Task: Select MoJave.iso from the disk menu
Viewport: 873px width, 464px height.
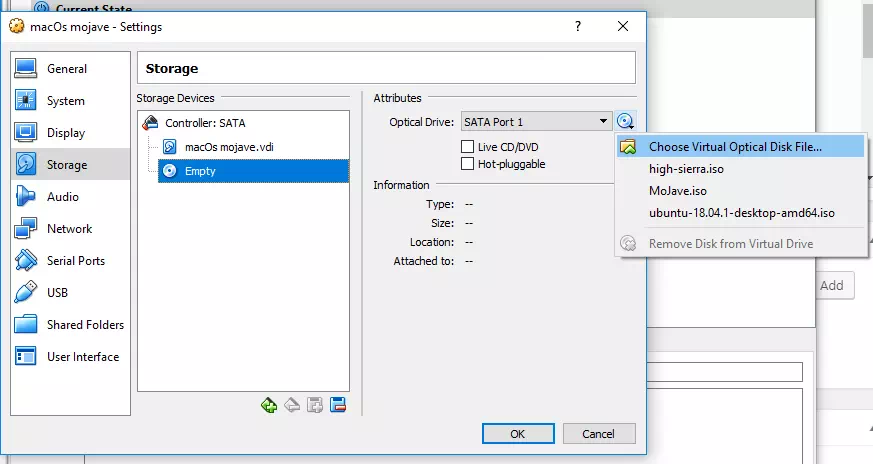Action: coord(740,191)
